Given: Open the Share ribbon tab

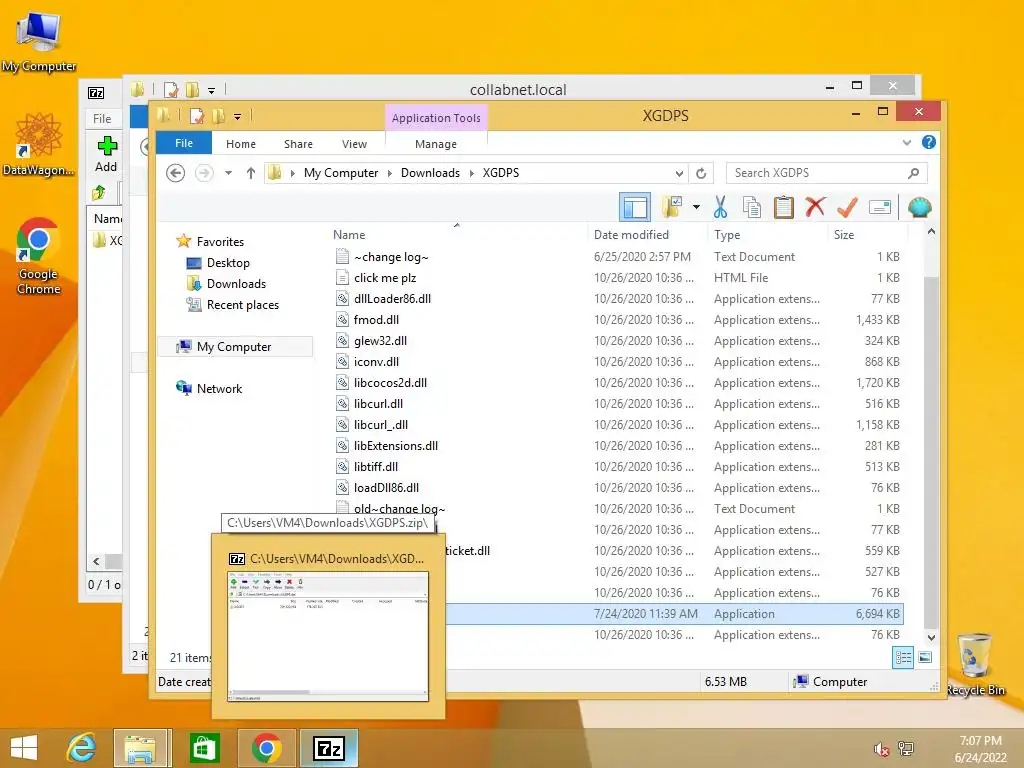Looking at the screenshot, I should 298,144.
